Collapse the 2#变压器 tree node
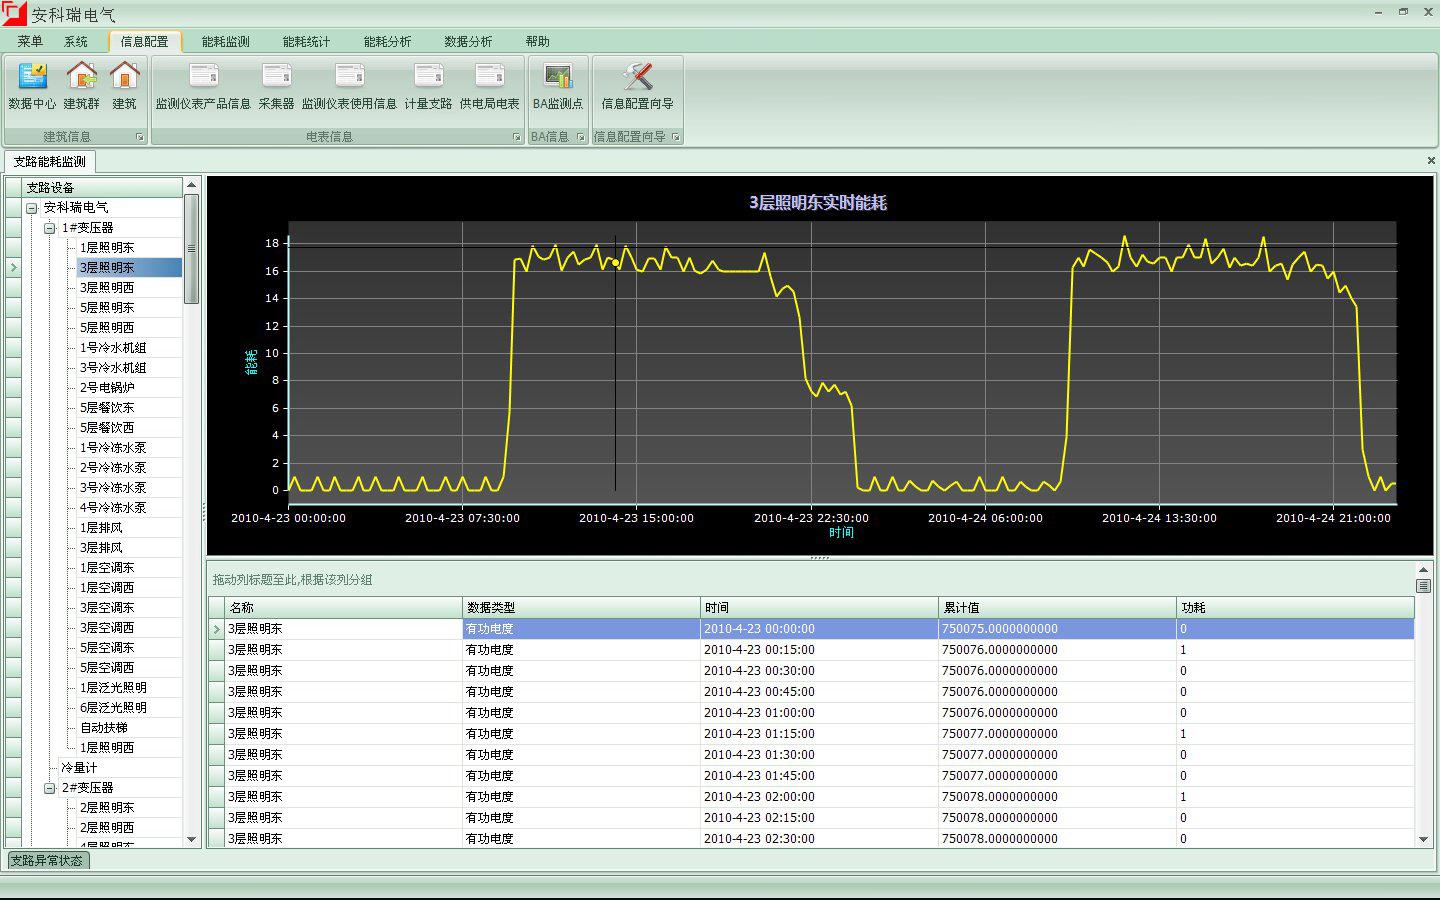The height and width of the screenshot is (900, 1440). pyautogui.click(x=50, y=788)
